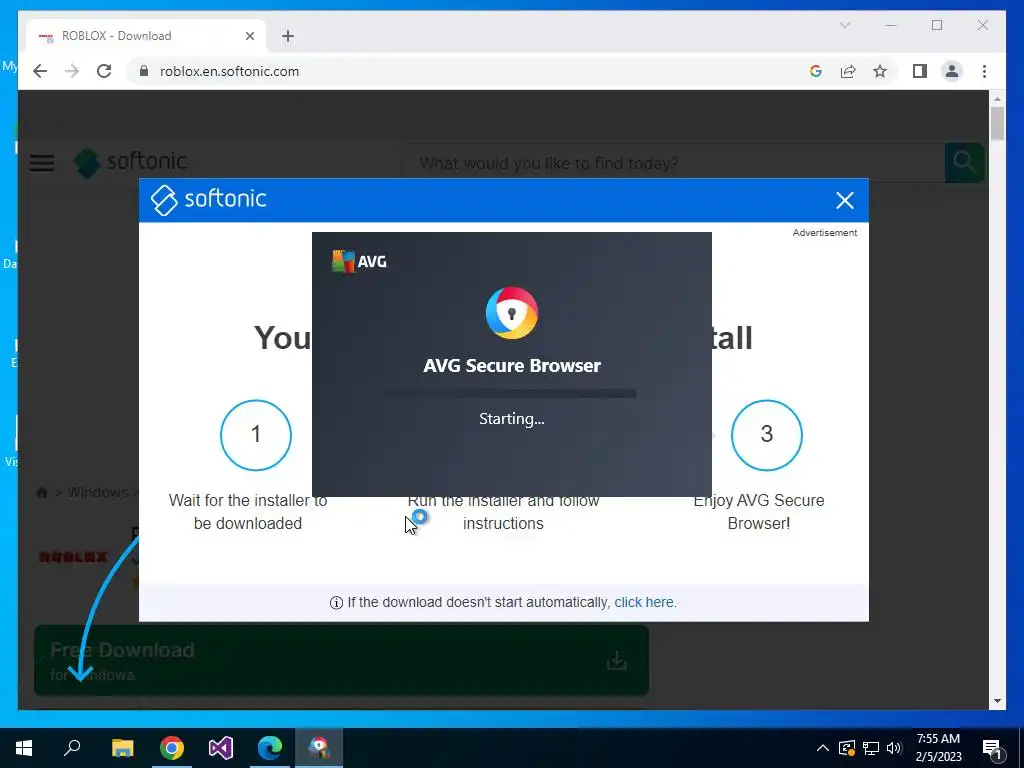Open Google Chrome from taskbar
The height and width of the screenshot is (768, 1024).
(x=172, y=748)
